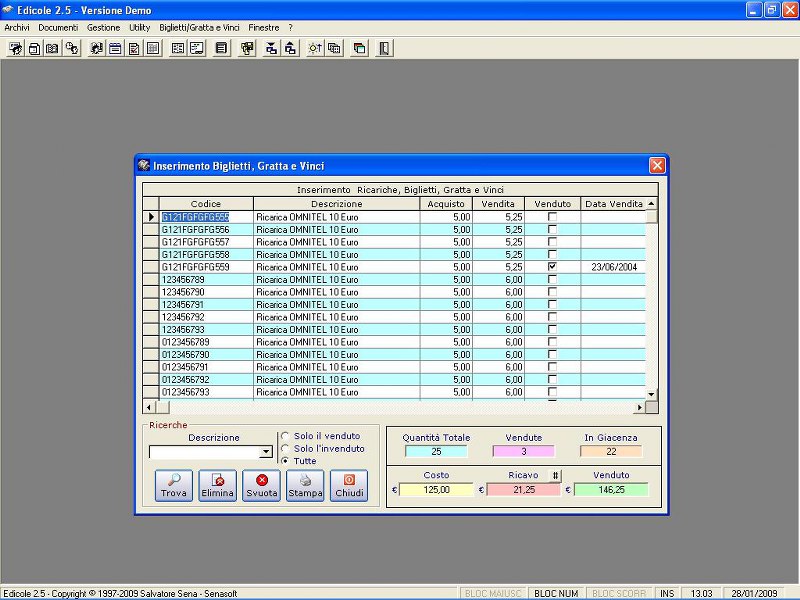Image resolution: width=800 pixels, height=600 pixels.
Task: Open the Biglietti/Gratta e Vinci menu
Action: (x=198, y=27)
